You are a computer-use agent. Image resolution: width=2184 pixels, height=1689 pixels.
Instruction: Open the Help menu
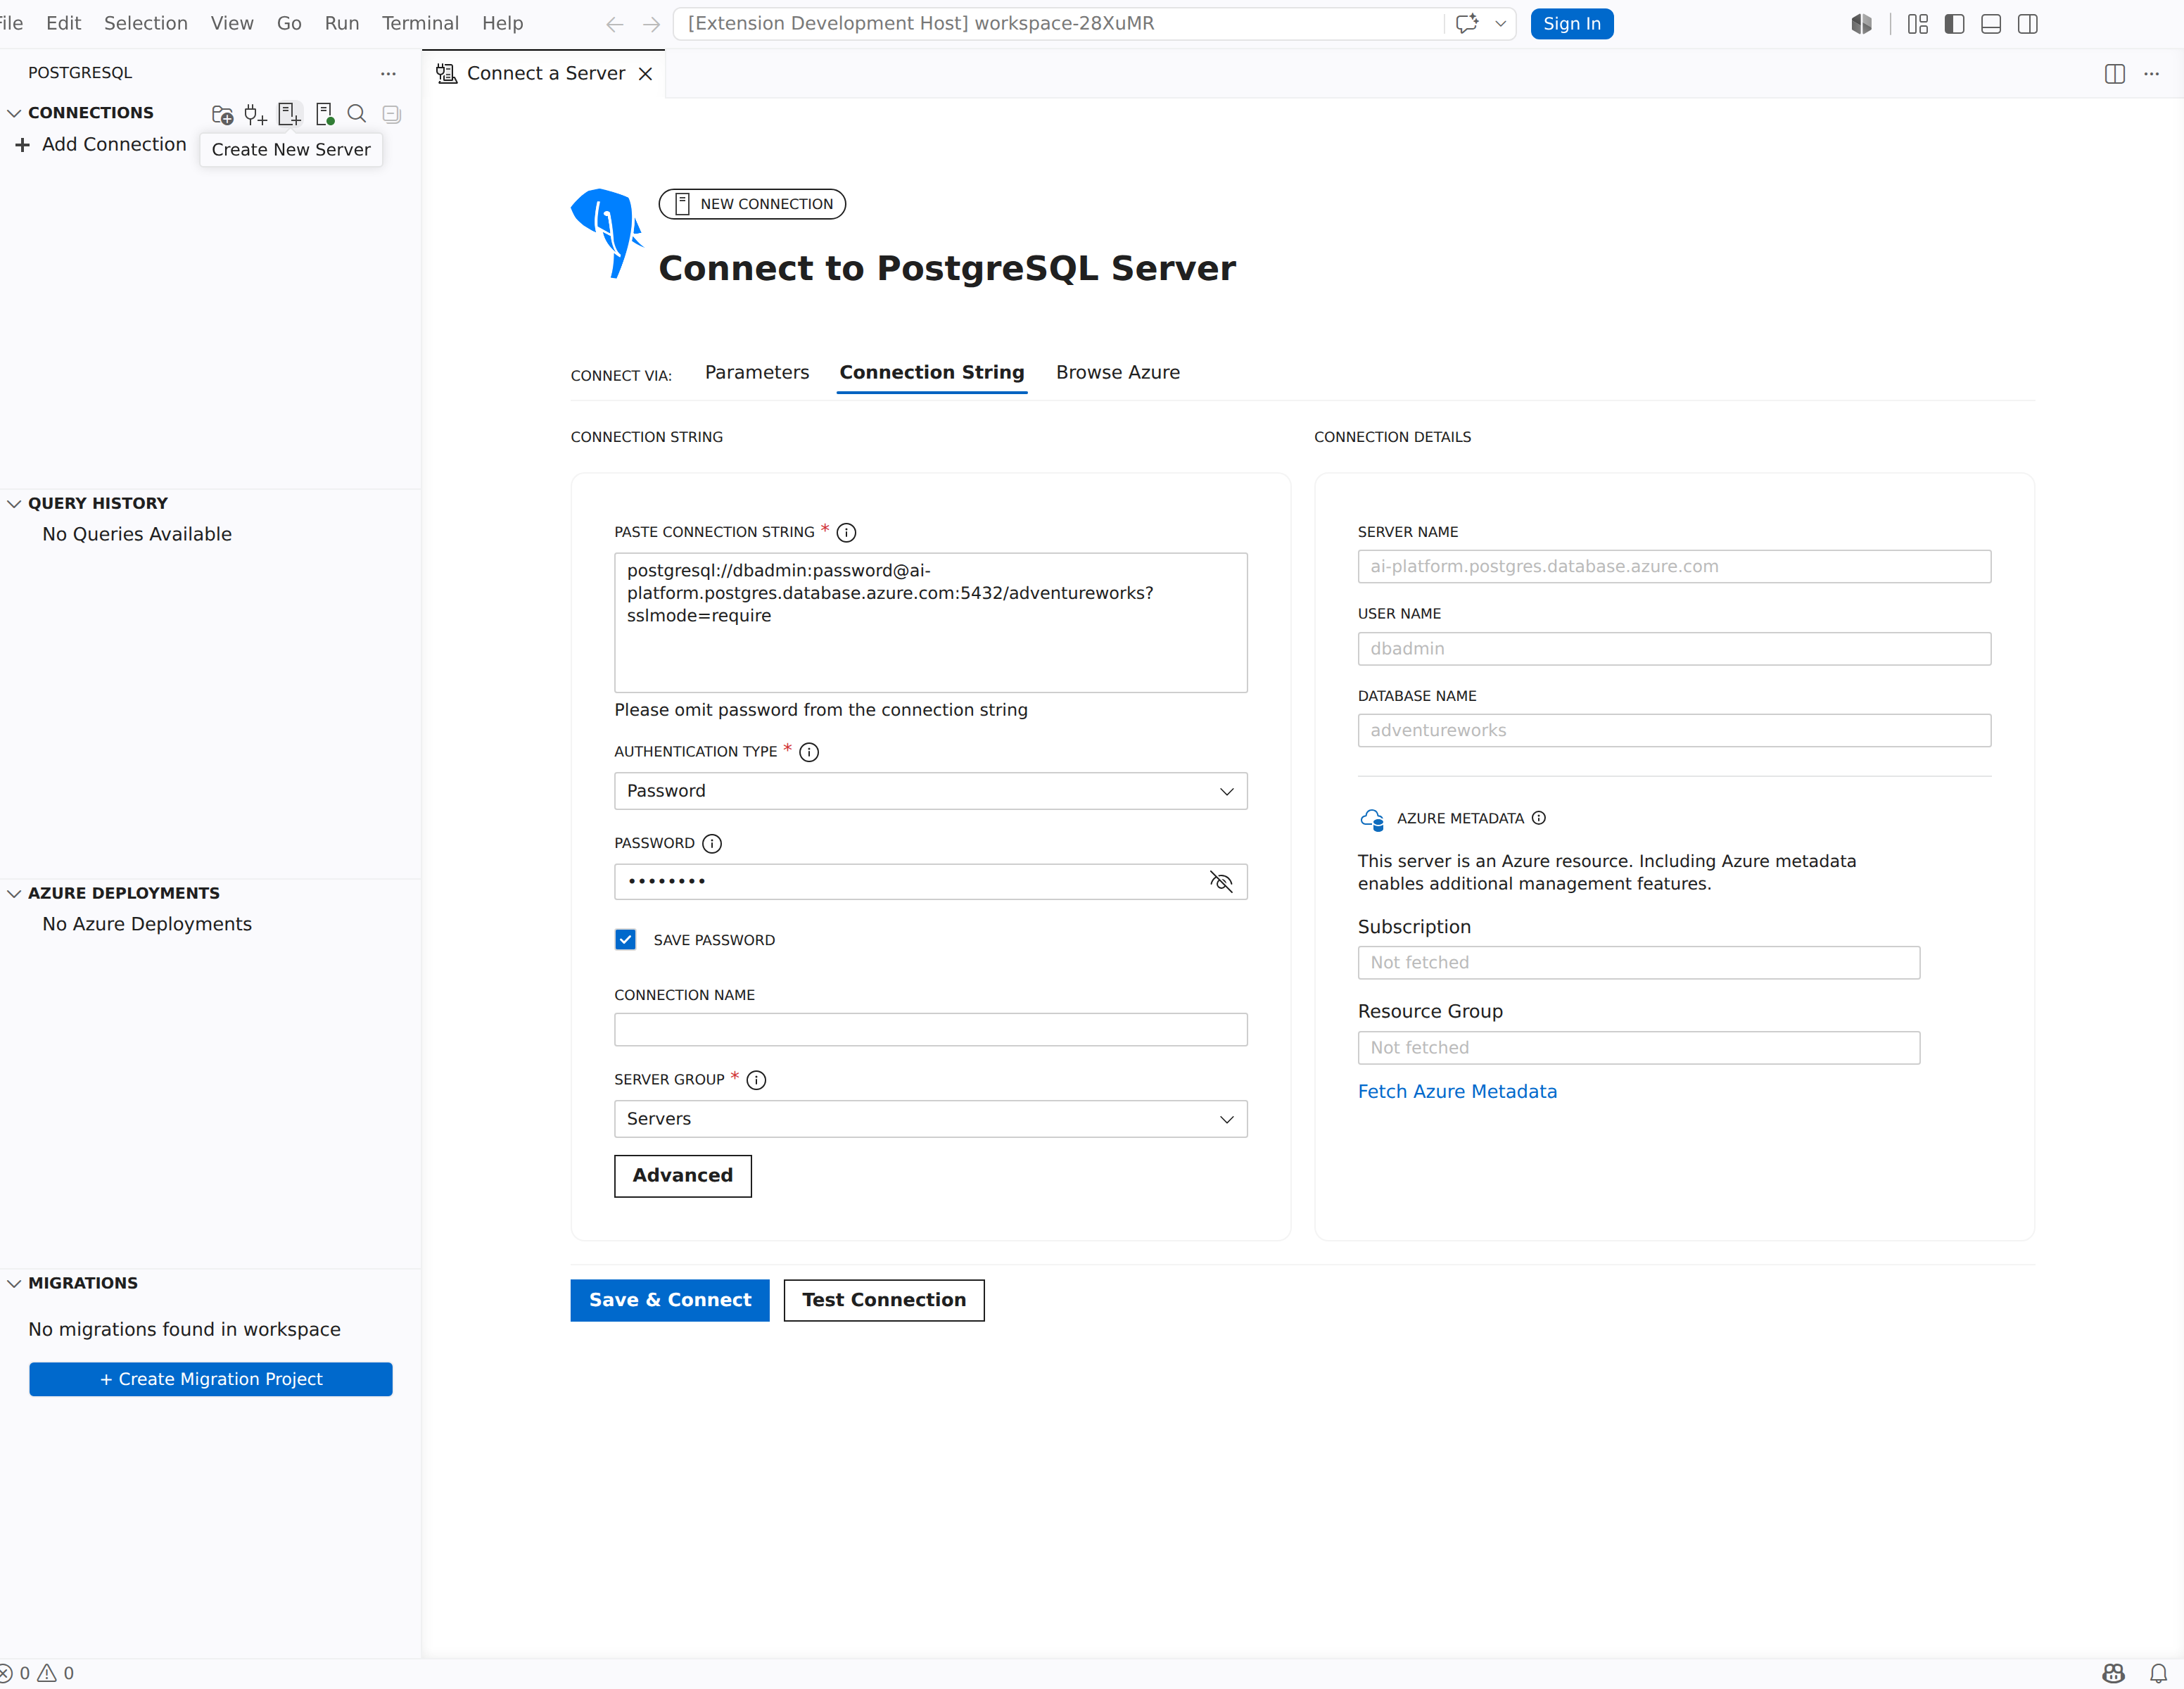click(503, 23)
